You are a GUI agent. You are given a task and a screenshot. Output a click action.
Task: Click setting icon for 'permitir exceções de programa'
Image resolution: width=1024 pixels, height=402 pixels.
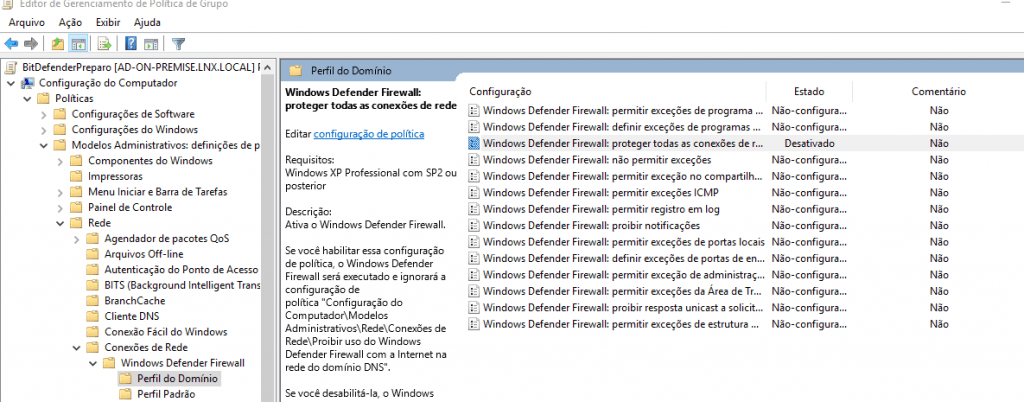point(475,110)
